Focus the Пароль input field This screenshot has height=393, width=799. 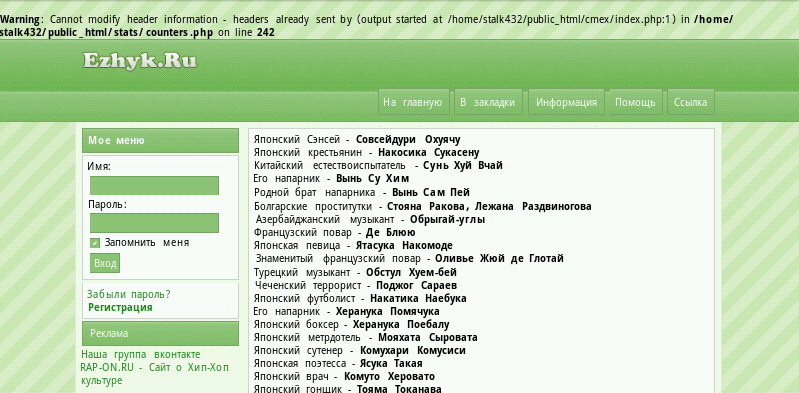click(x=154, y=223)
